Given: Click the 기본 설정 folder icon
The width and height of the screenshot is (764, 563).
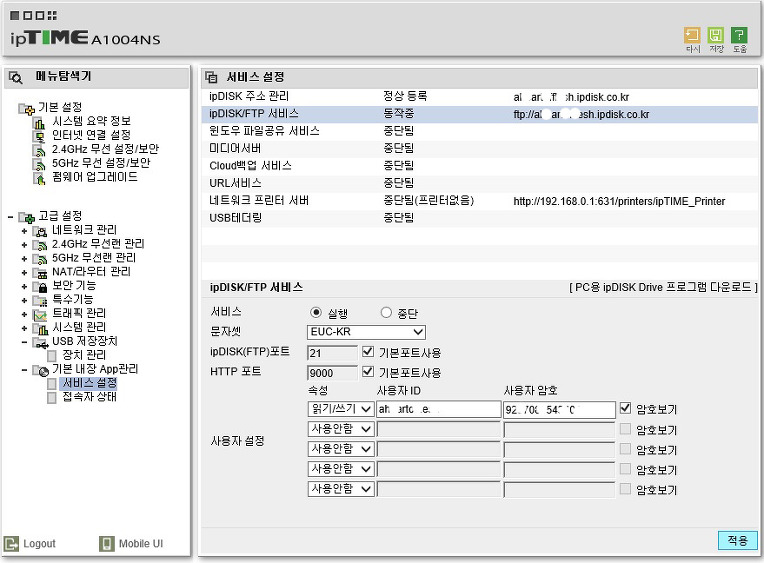Looking at the screenshot, I should [26, 108].
